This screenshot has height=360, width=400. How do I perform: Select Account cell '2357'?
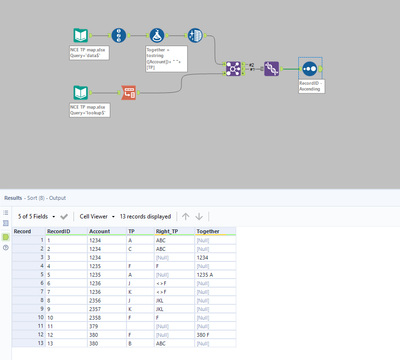coord(107,309)
